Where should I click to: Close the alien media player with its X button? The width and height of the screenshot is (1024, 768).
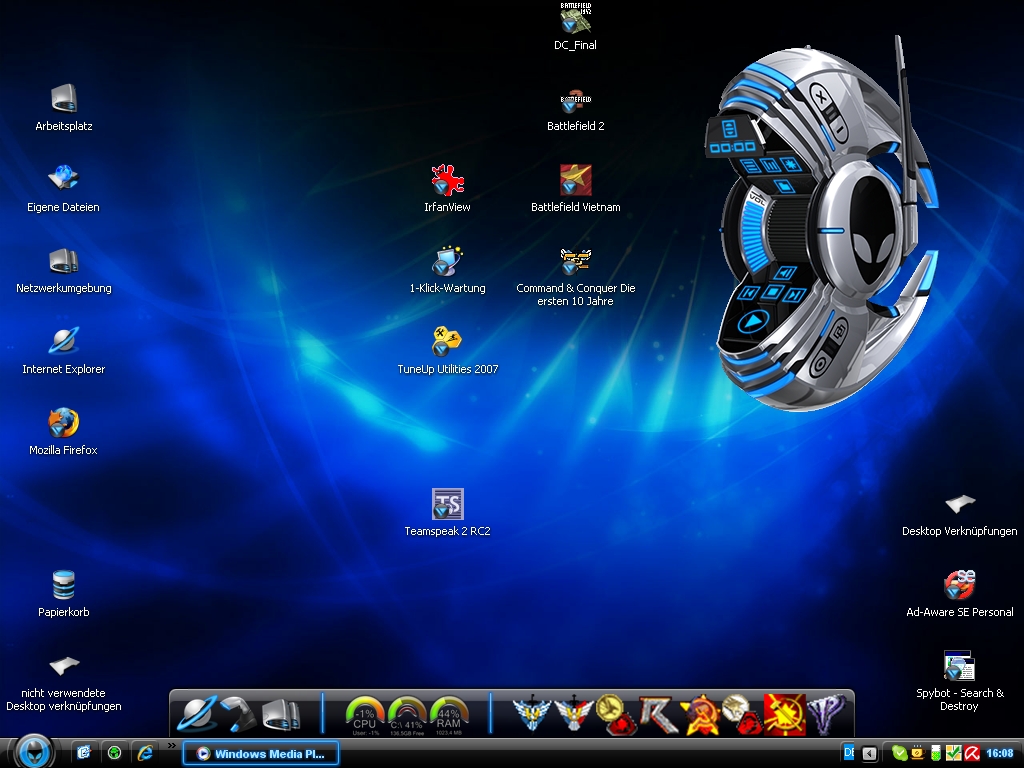coord(820,97)
